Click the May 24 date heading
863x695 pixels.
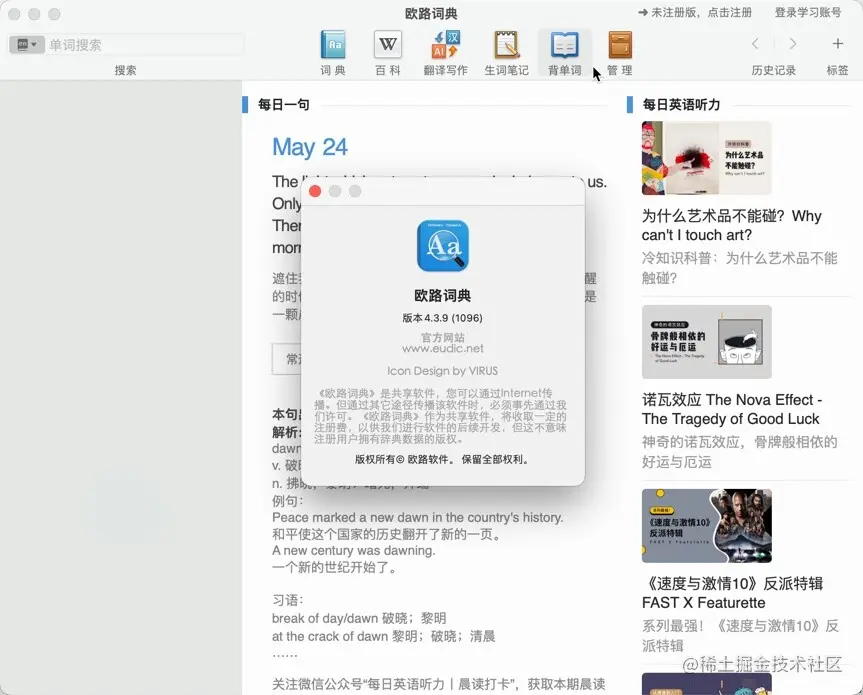click(x=310, y=147)
